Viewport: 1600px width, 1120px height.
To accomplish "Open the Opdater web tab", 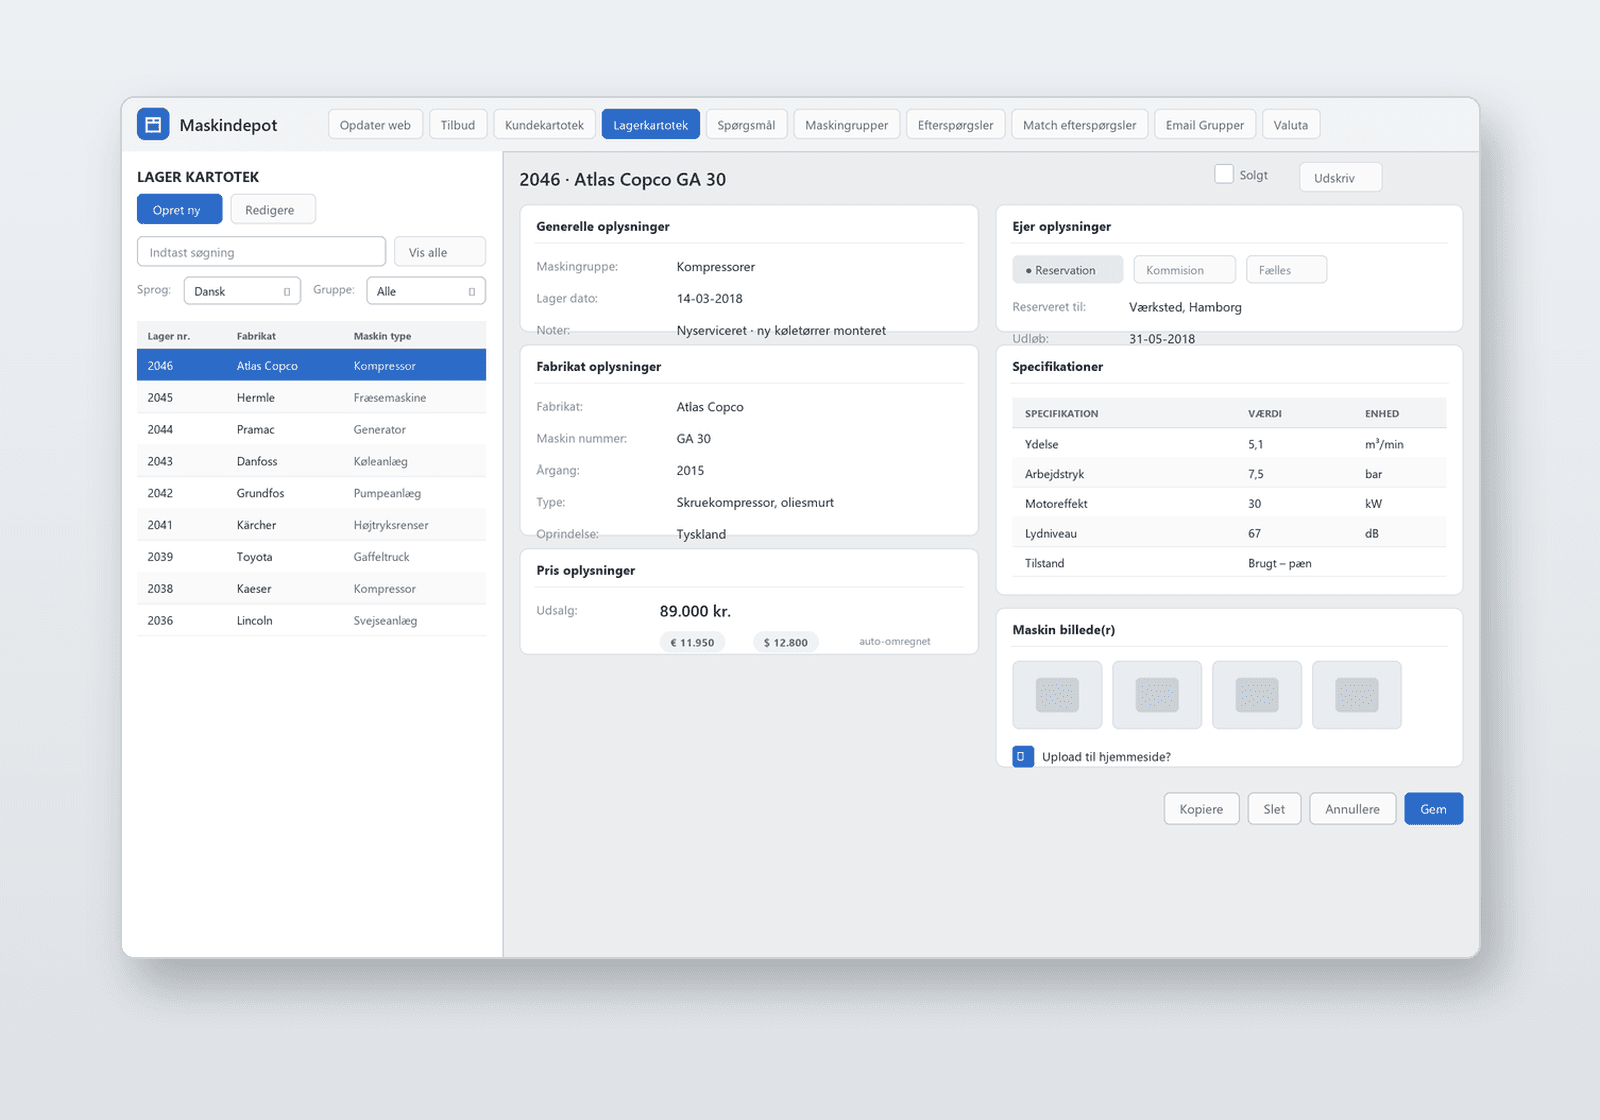I will pyautogui.click(x=375, y=125).
